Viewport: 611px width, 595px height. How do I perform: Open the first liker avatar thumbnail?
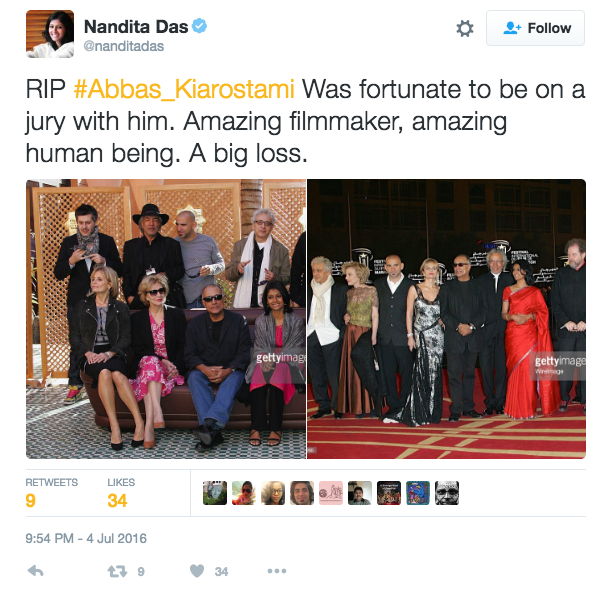tap(215, 493)
